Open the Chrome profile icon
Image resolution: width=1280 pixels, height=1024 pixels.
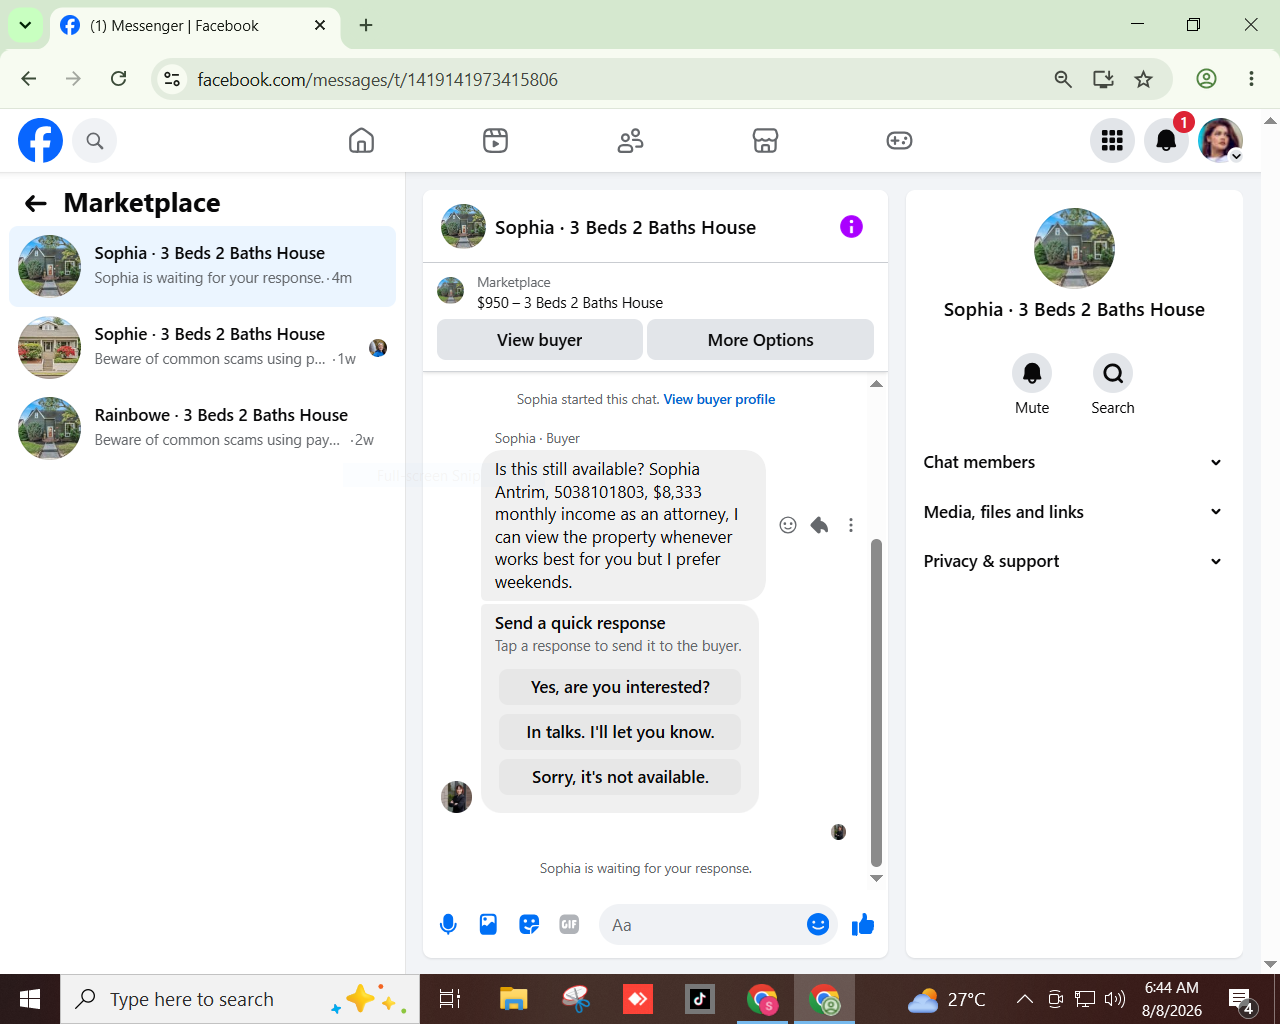tap(1206, 79)
